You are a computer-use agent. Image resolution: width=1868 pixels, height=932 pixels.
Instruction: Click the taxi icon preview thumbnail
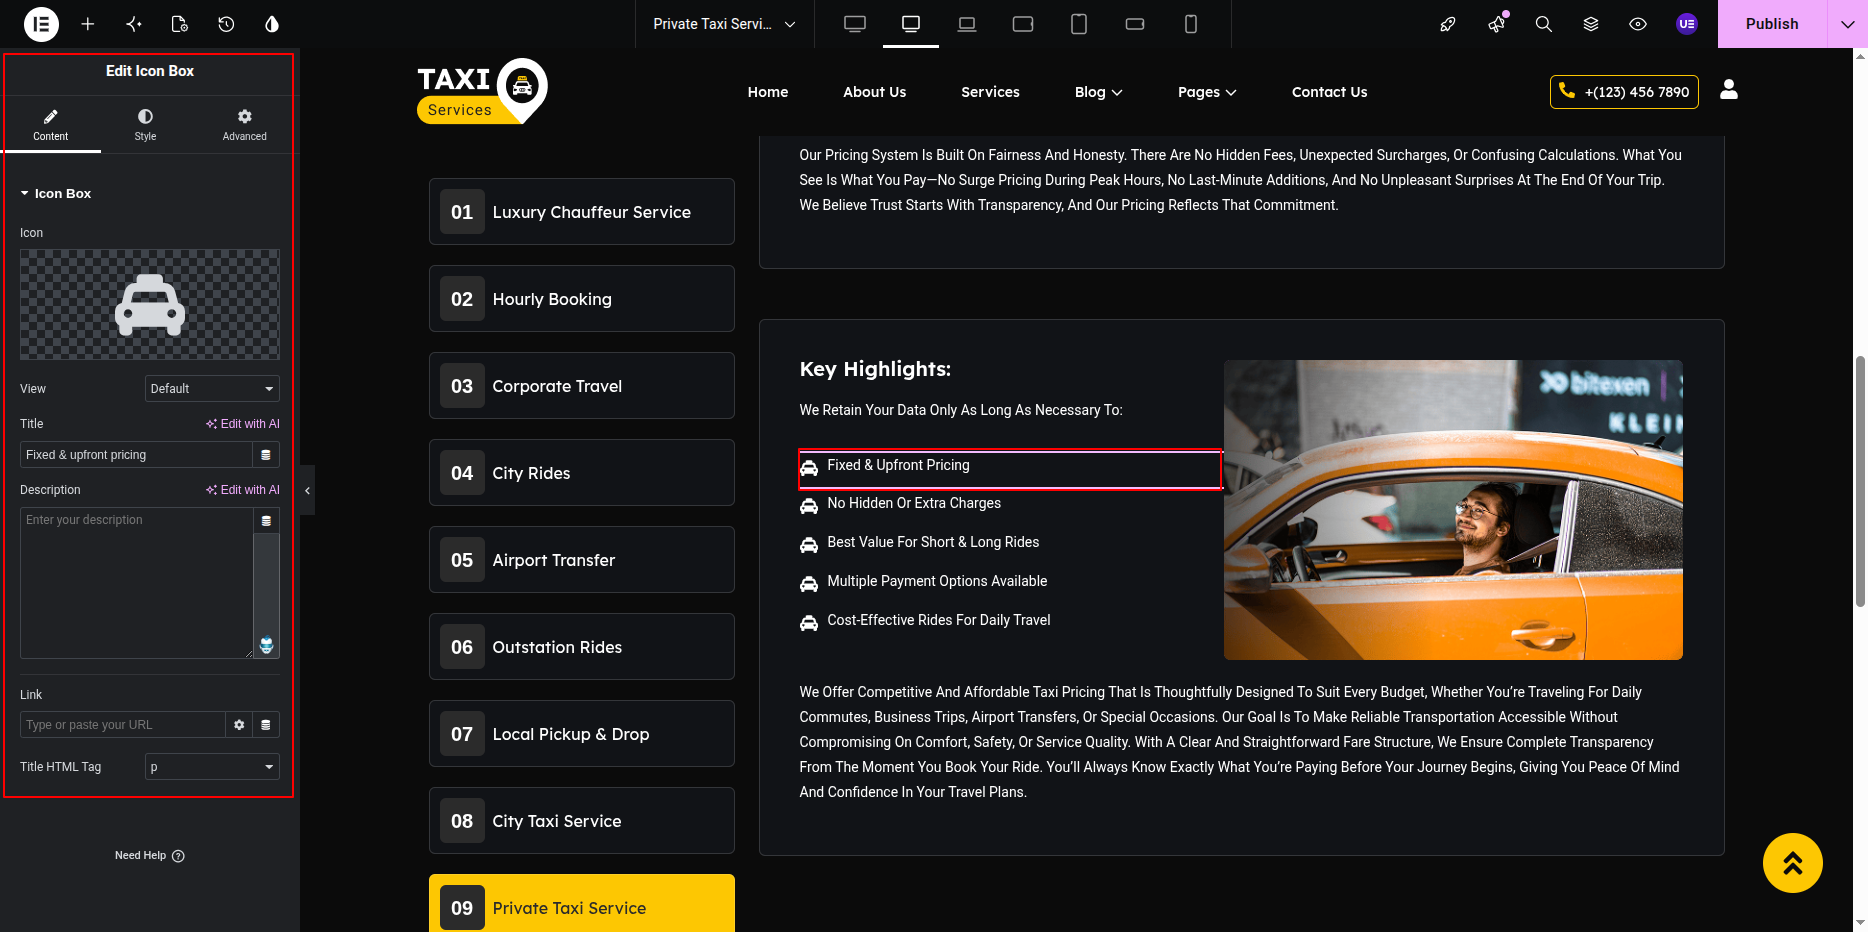(150, 305)
